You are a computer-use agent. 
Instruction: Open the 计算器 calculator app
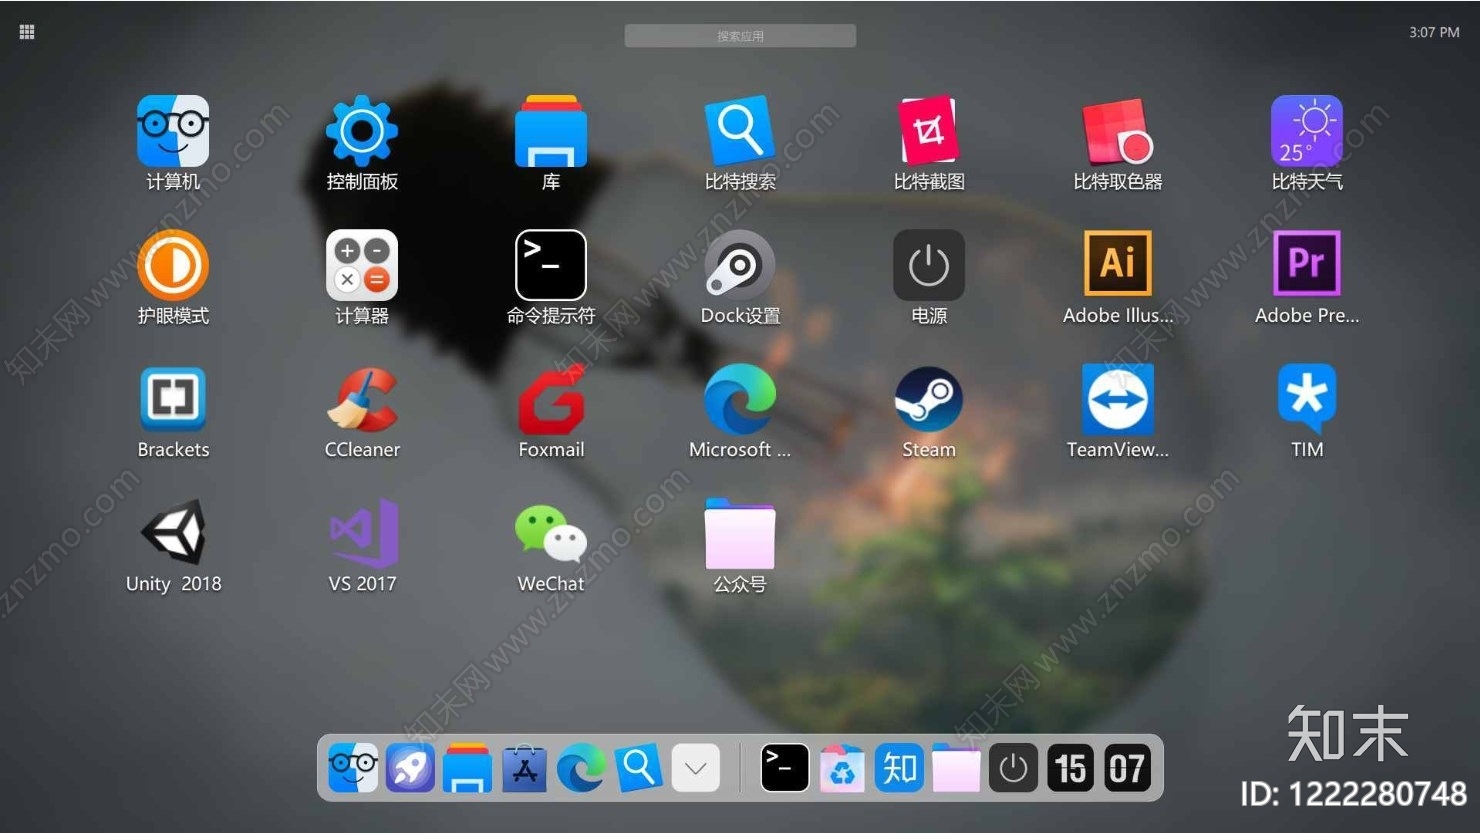point(362,265)
